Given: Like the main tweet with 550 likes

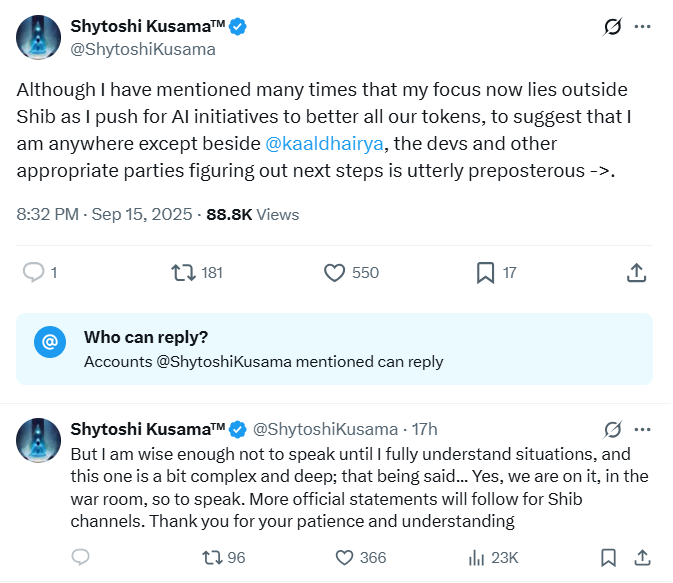Looking at the screenshot, I should (334, 273).
